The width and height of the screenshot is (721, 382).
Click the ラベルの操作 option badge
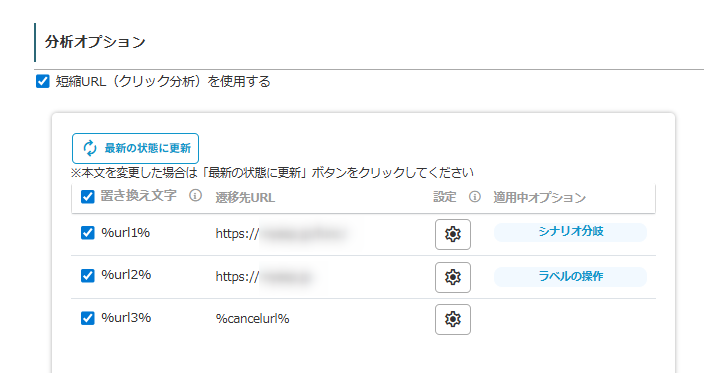point(570,277)
